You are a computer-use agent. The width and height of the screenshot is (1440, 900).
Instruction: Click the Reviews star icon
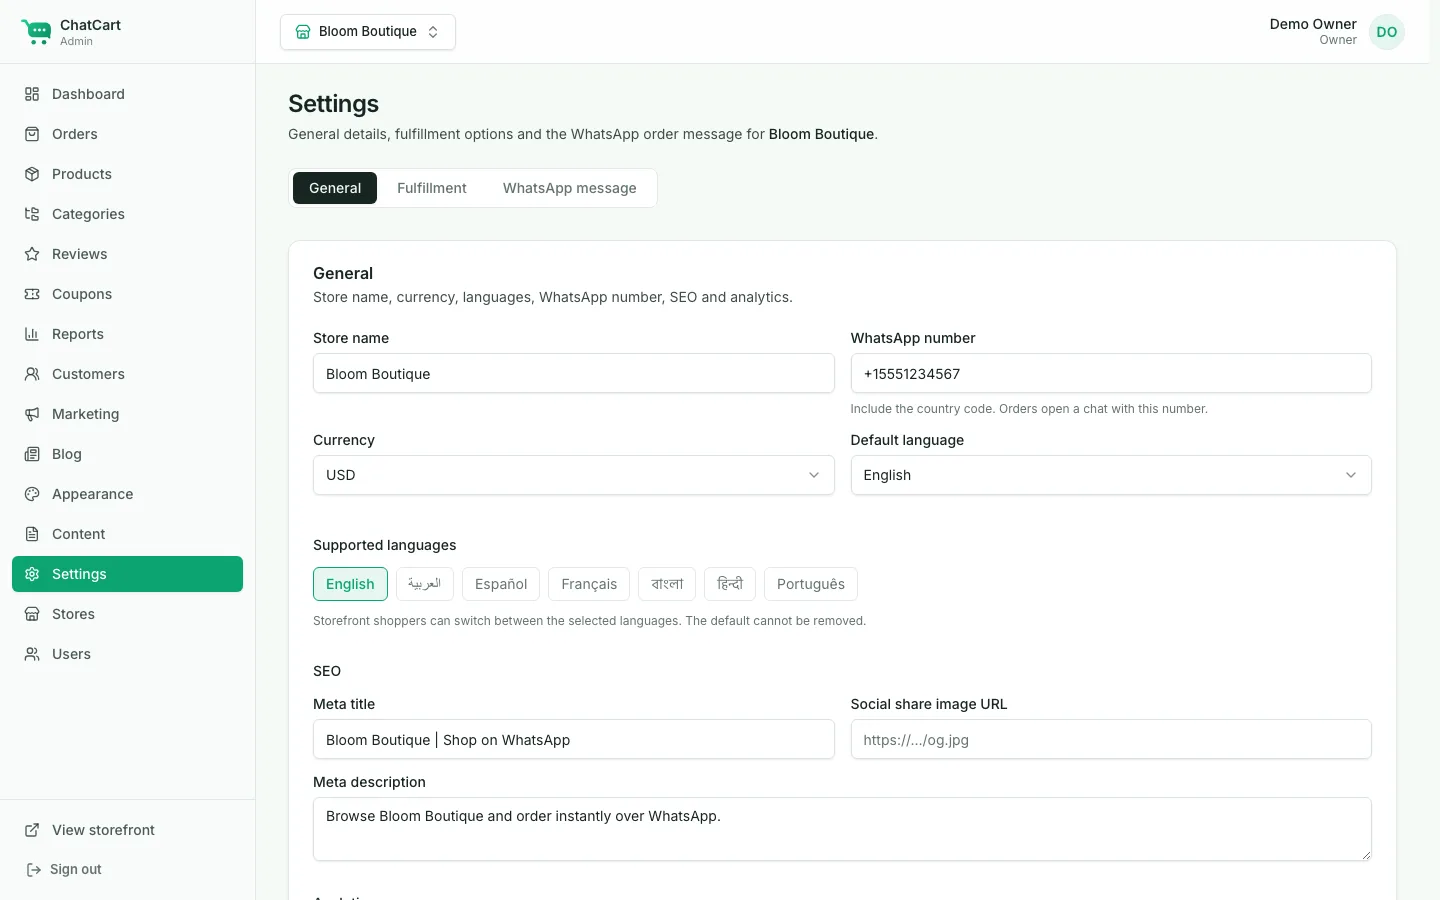[x=32, y=254]
